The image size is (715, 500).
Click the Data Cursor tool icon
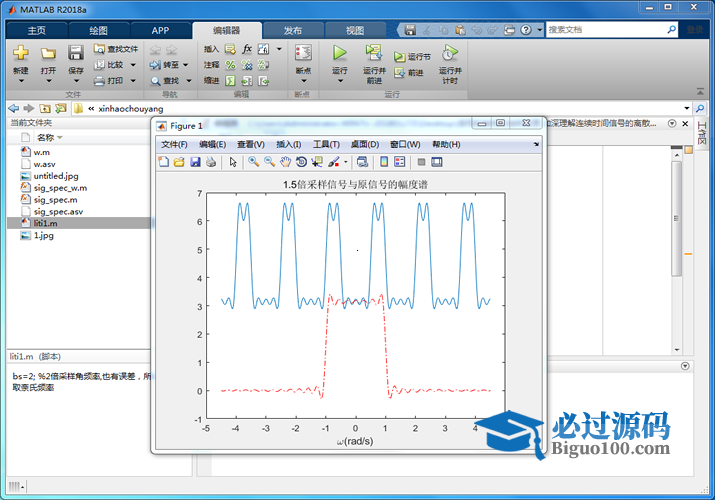pyautogui.click(x=317, y=162)
